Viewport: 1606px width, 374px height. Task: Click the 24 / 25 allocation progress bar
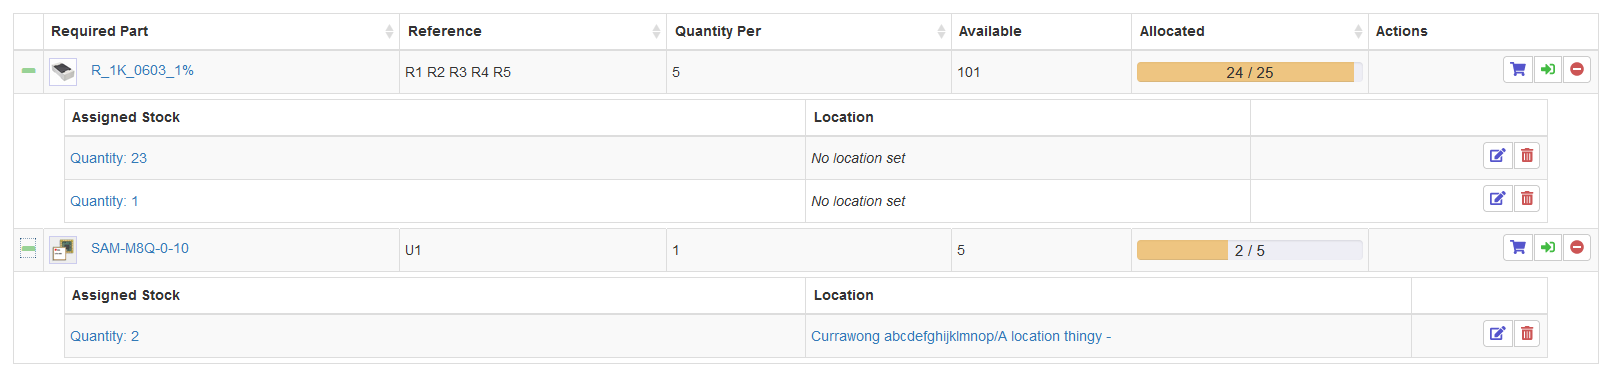1249,72
